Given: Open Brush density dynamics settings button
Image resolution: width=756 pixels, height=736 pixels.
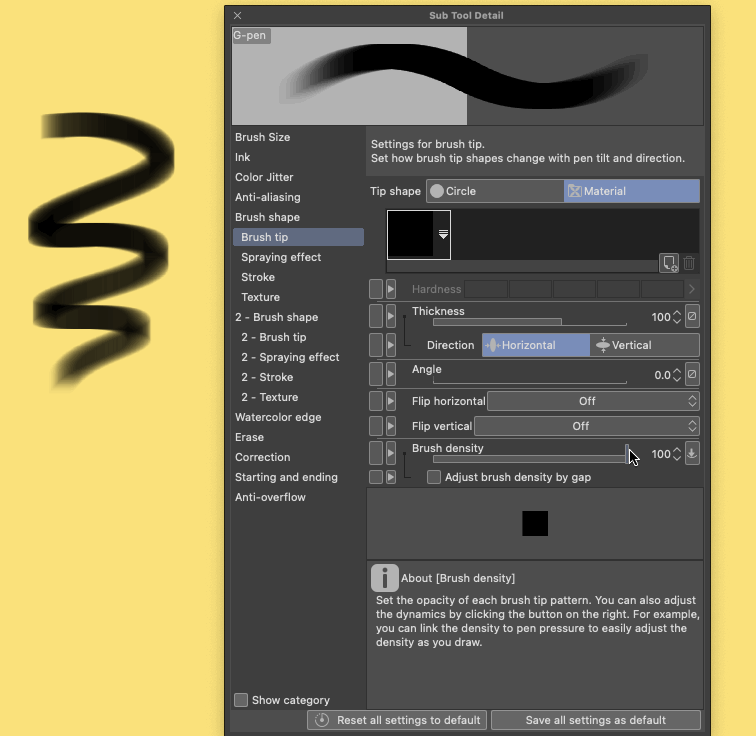Looking at the screenshot, I should point(692,454).
